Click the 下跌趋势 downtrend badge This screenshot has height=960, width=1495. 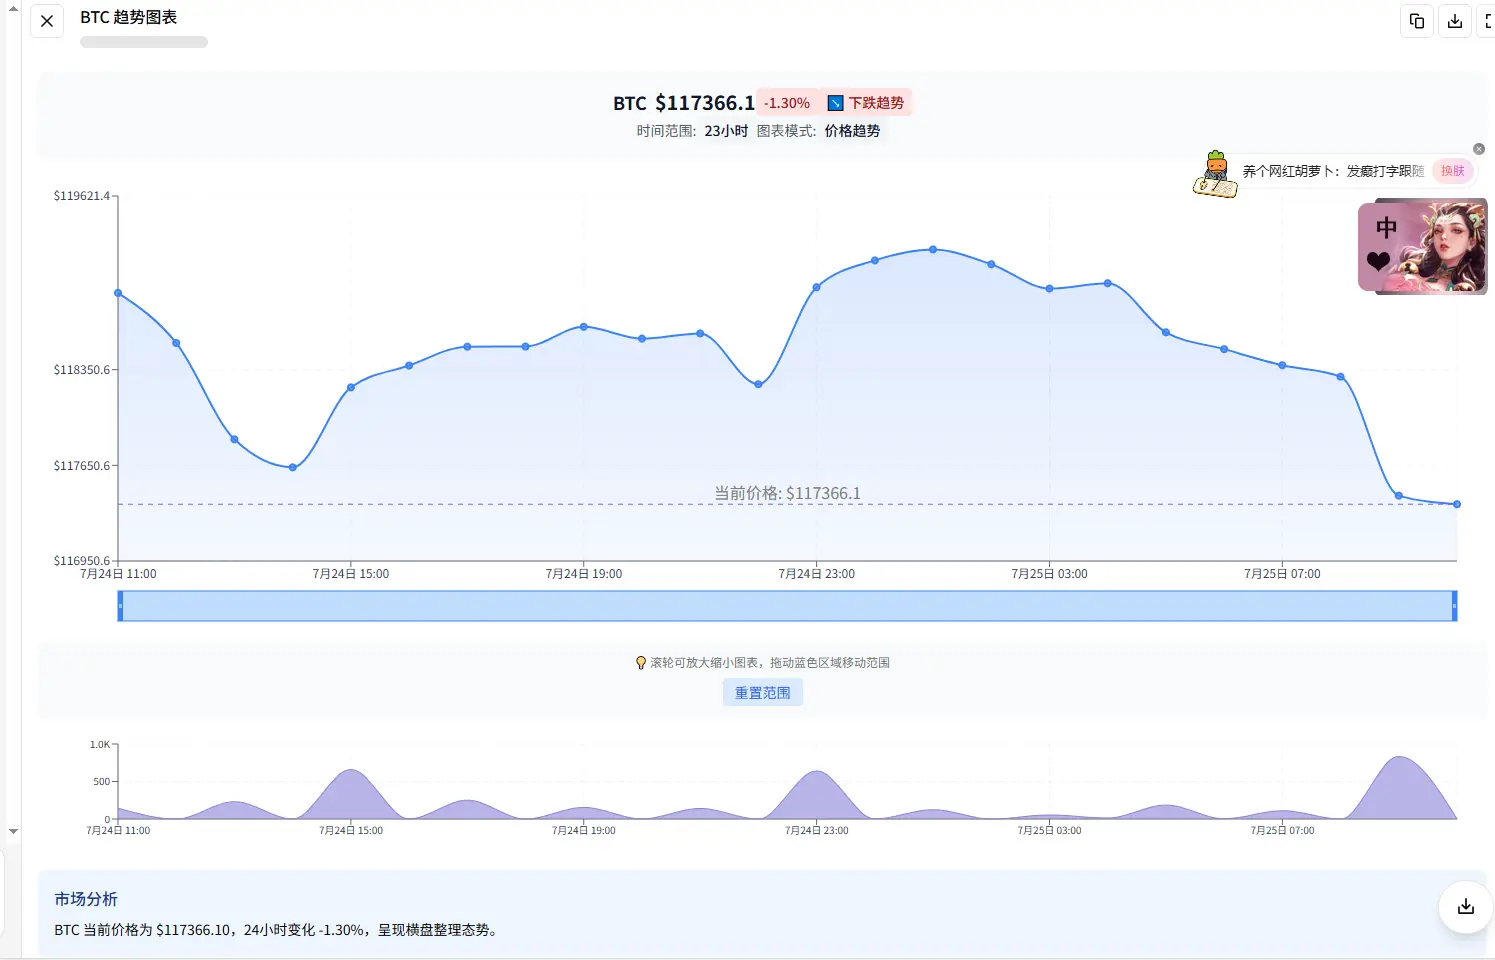coord(866,103)
